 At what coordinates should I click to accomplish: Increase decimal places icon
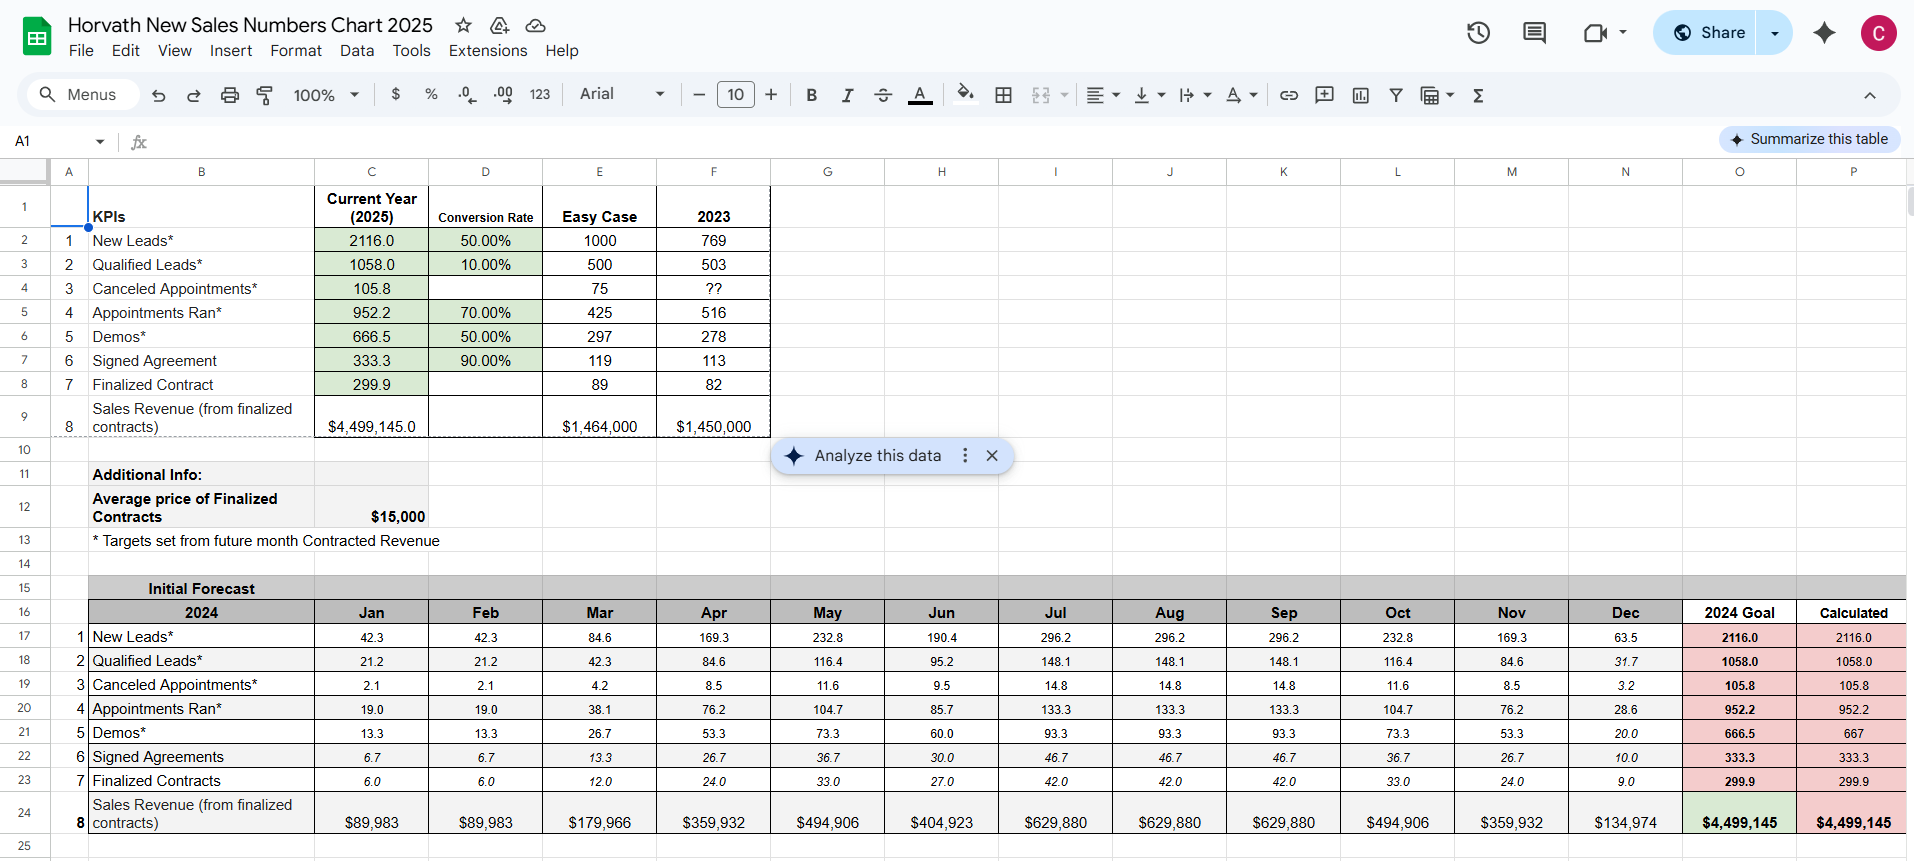click(x=503, y=95)
